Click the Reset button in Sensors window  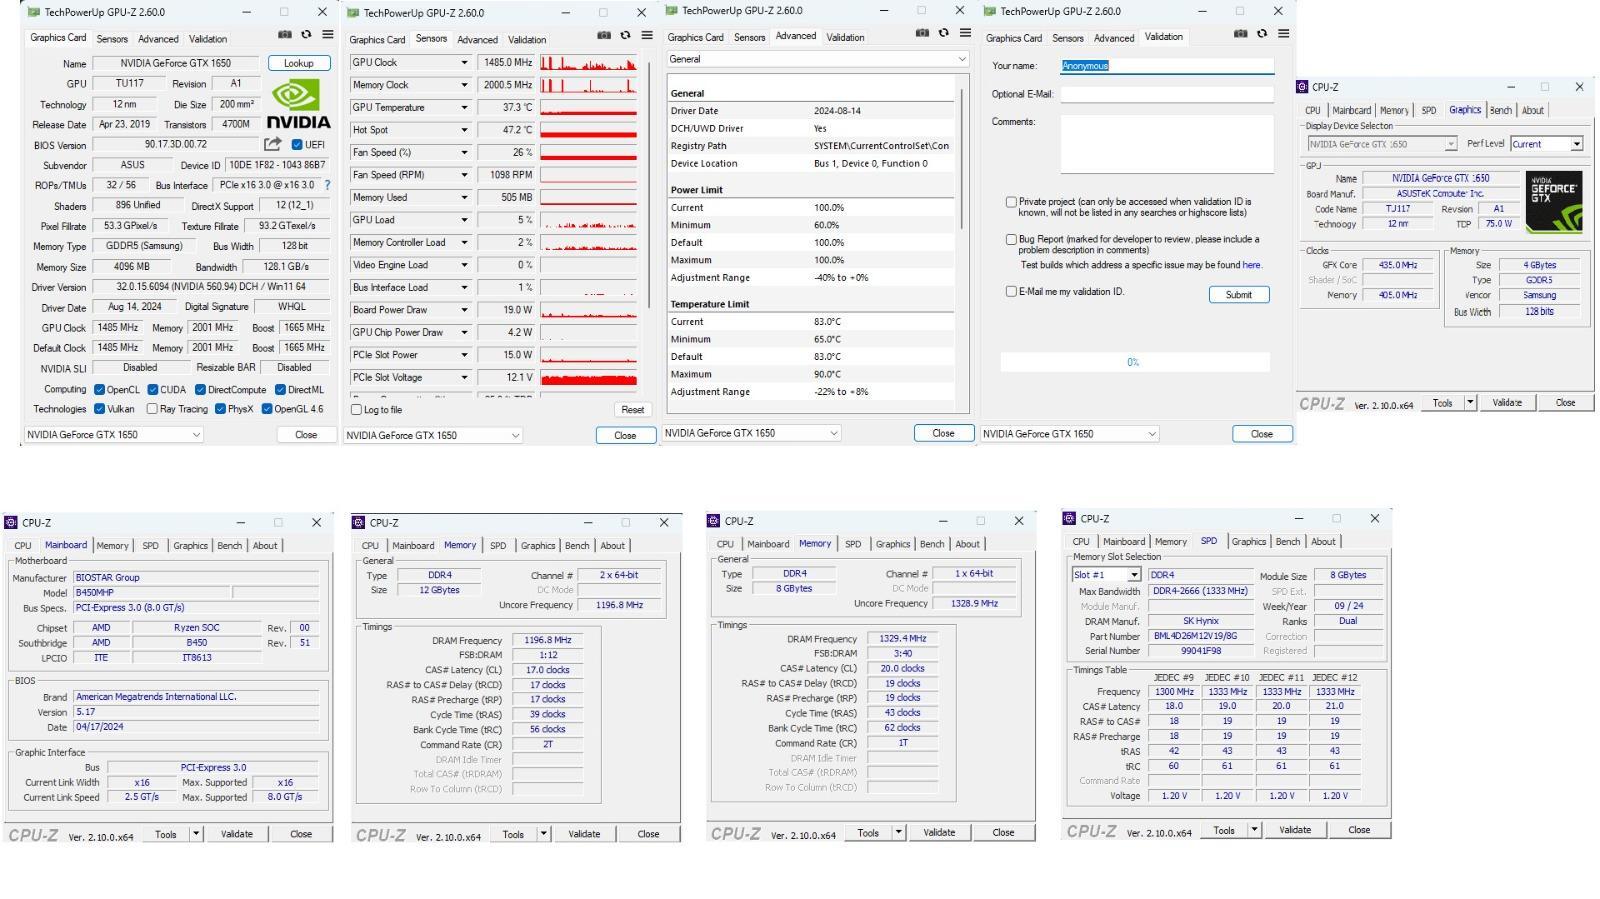632,410
